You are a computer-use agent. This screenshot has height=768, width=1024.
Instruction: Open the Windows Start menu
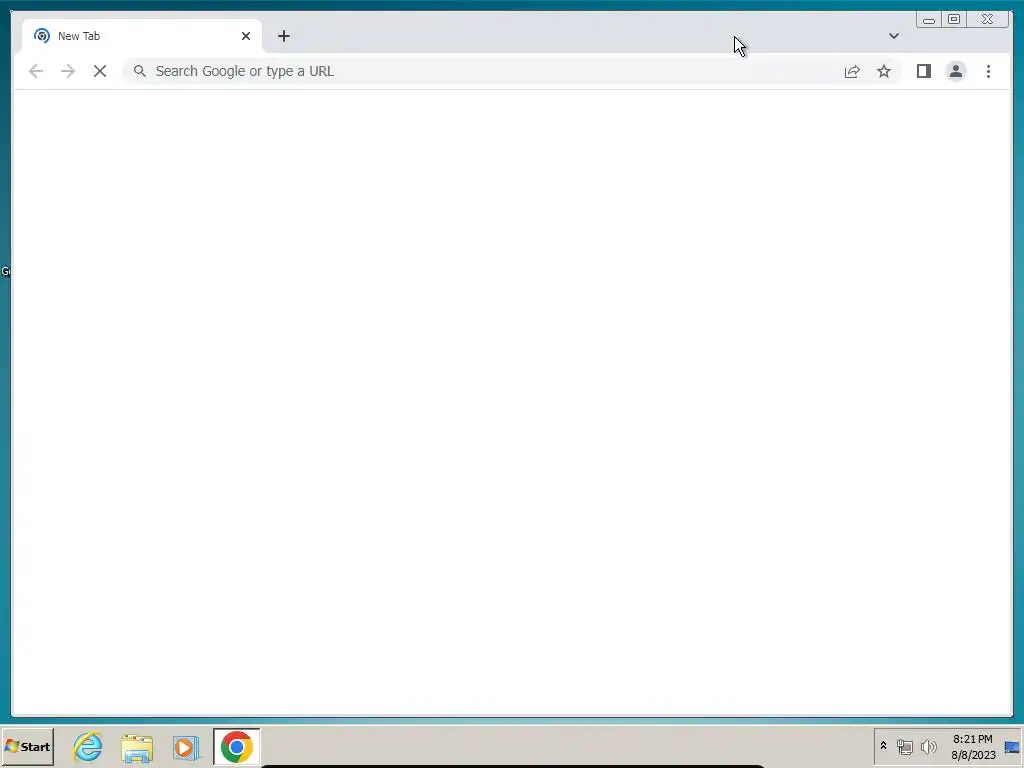tap(28, 746)
